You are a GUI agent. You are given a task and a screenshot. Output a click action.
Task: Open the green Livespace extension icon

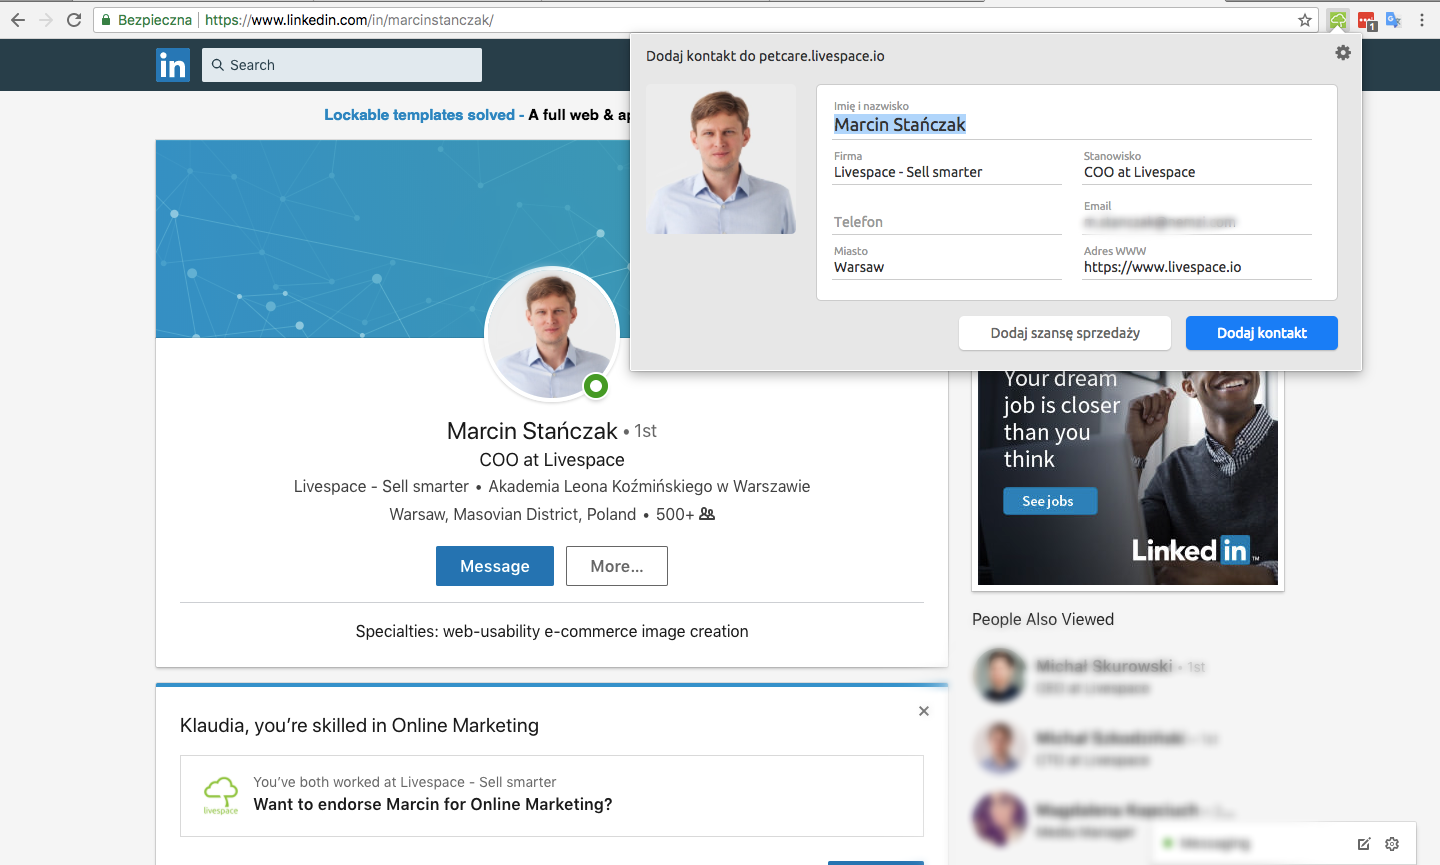click(x=1338, y=20)
